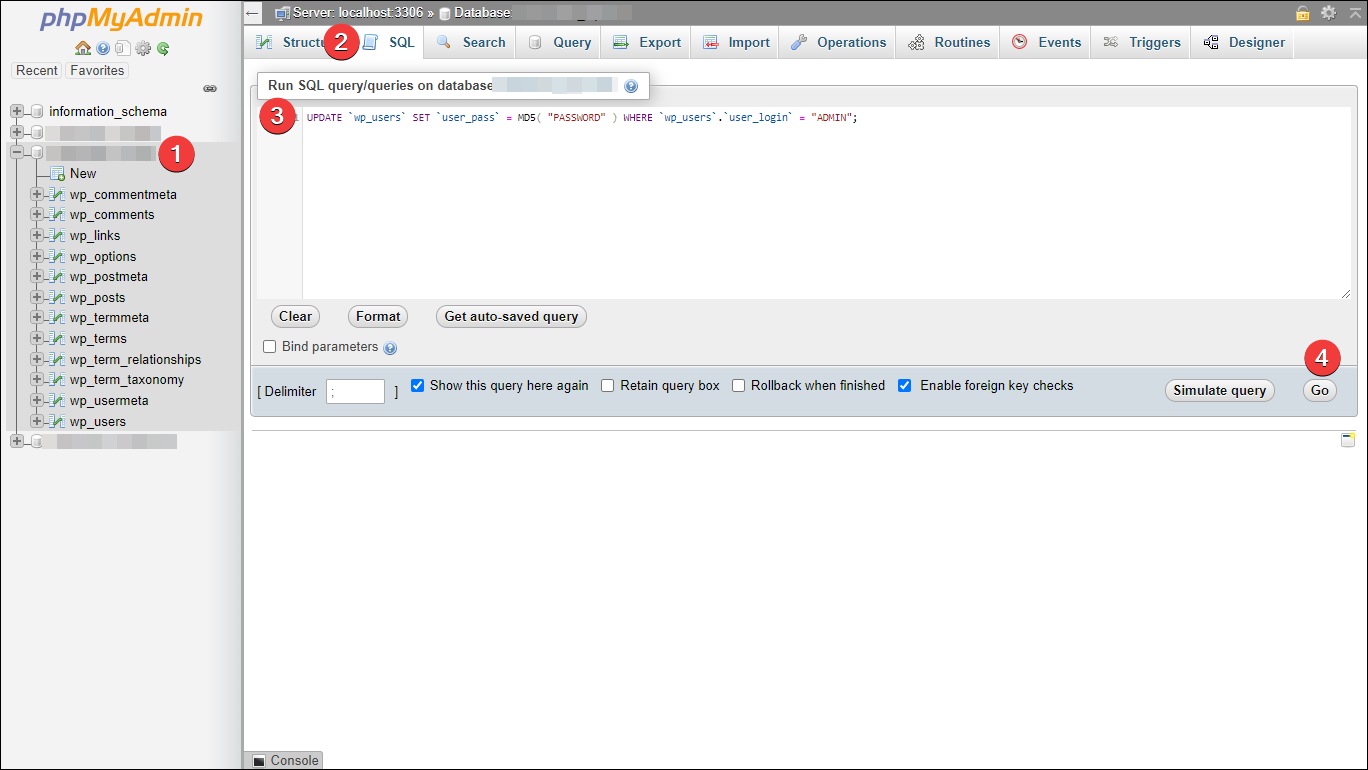The height and width of the screenshot is (770, 1368).
Task: Disable Enable foreign key checks checkbox
Action: [x=904, y=385]
